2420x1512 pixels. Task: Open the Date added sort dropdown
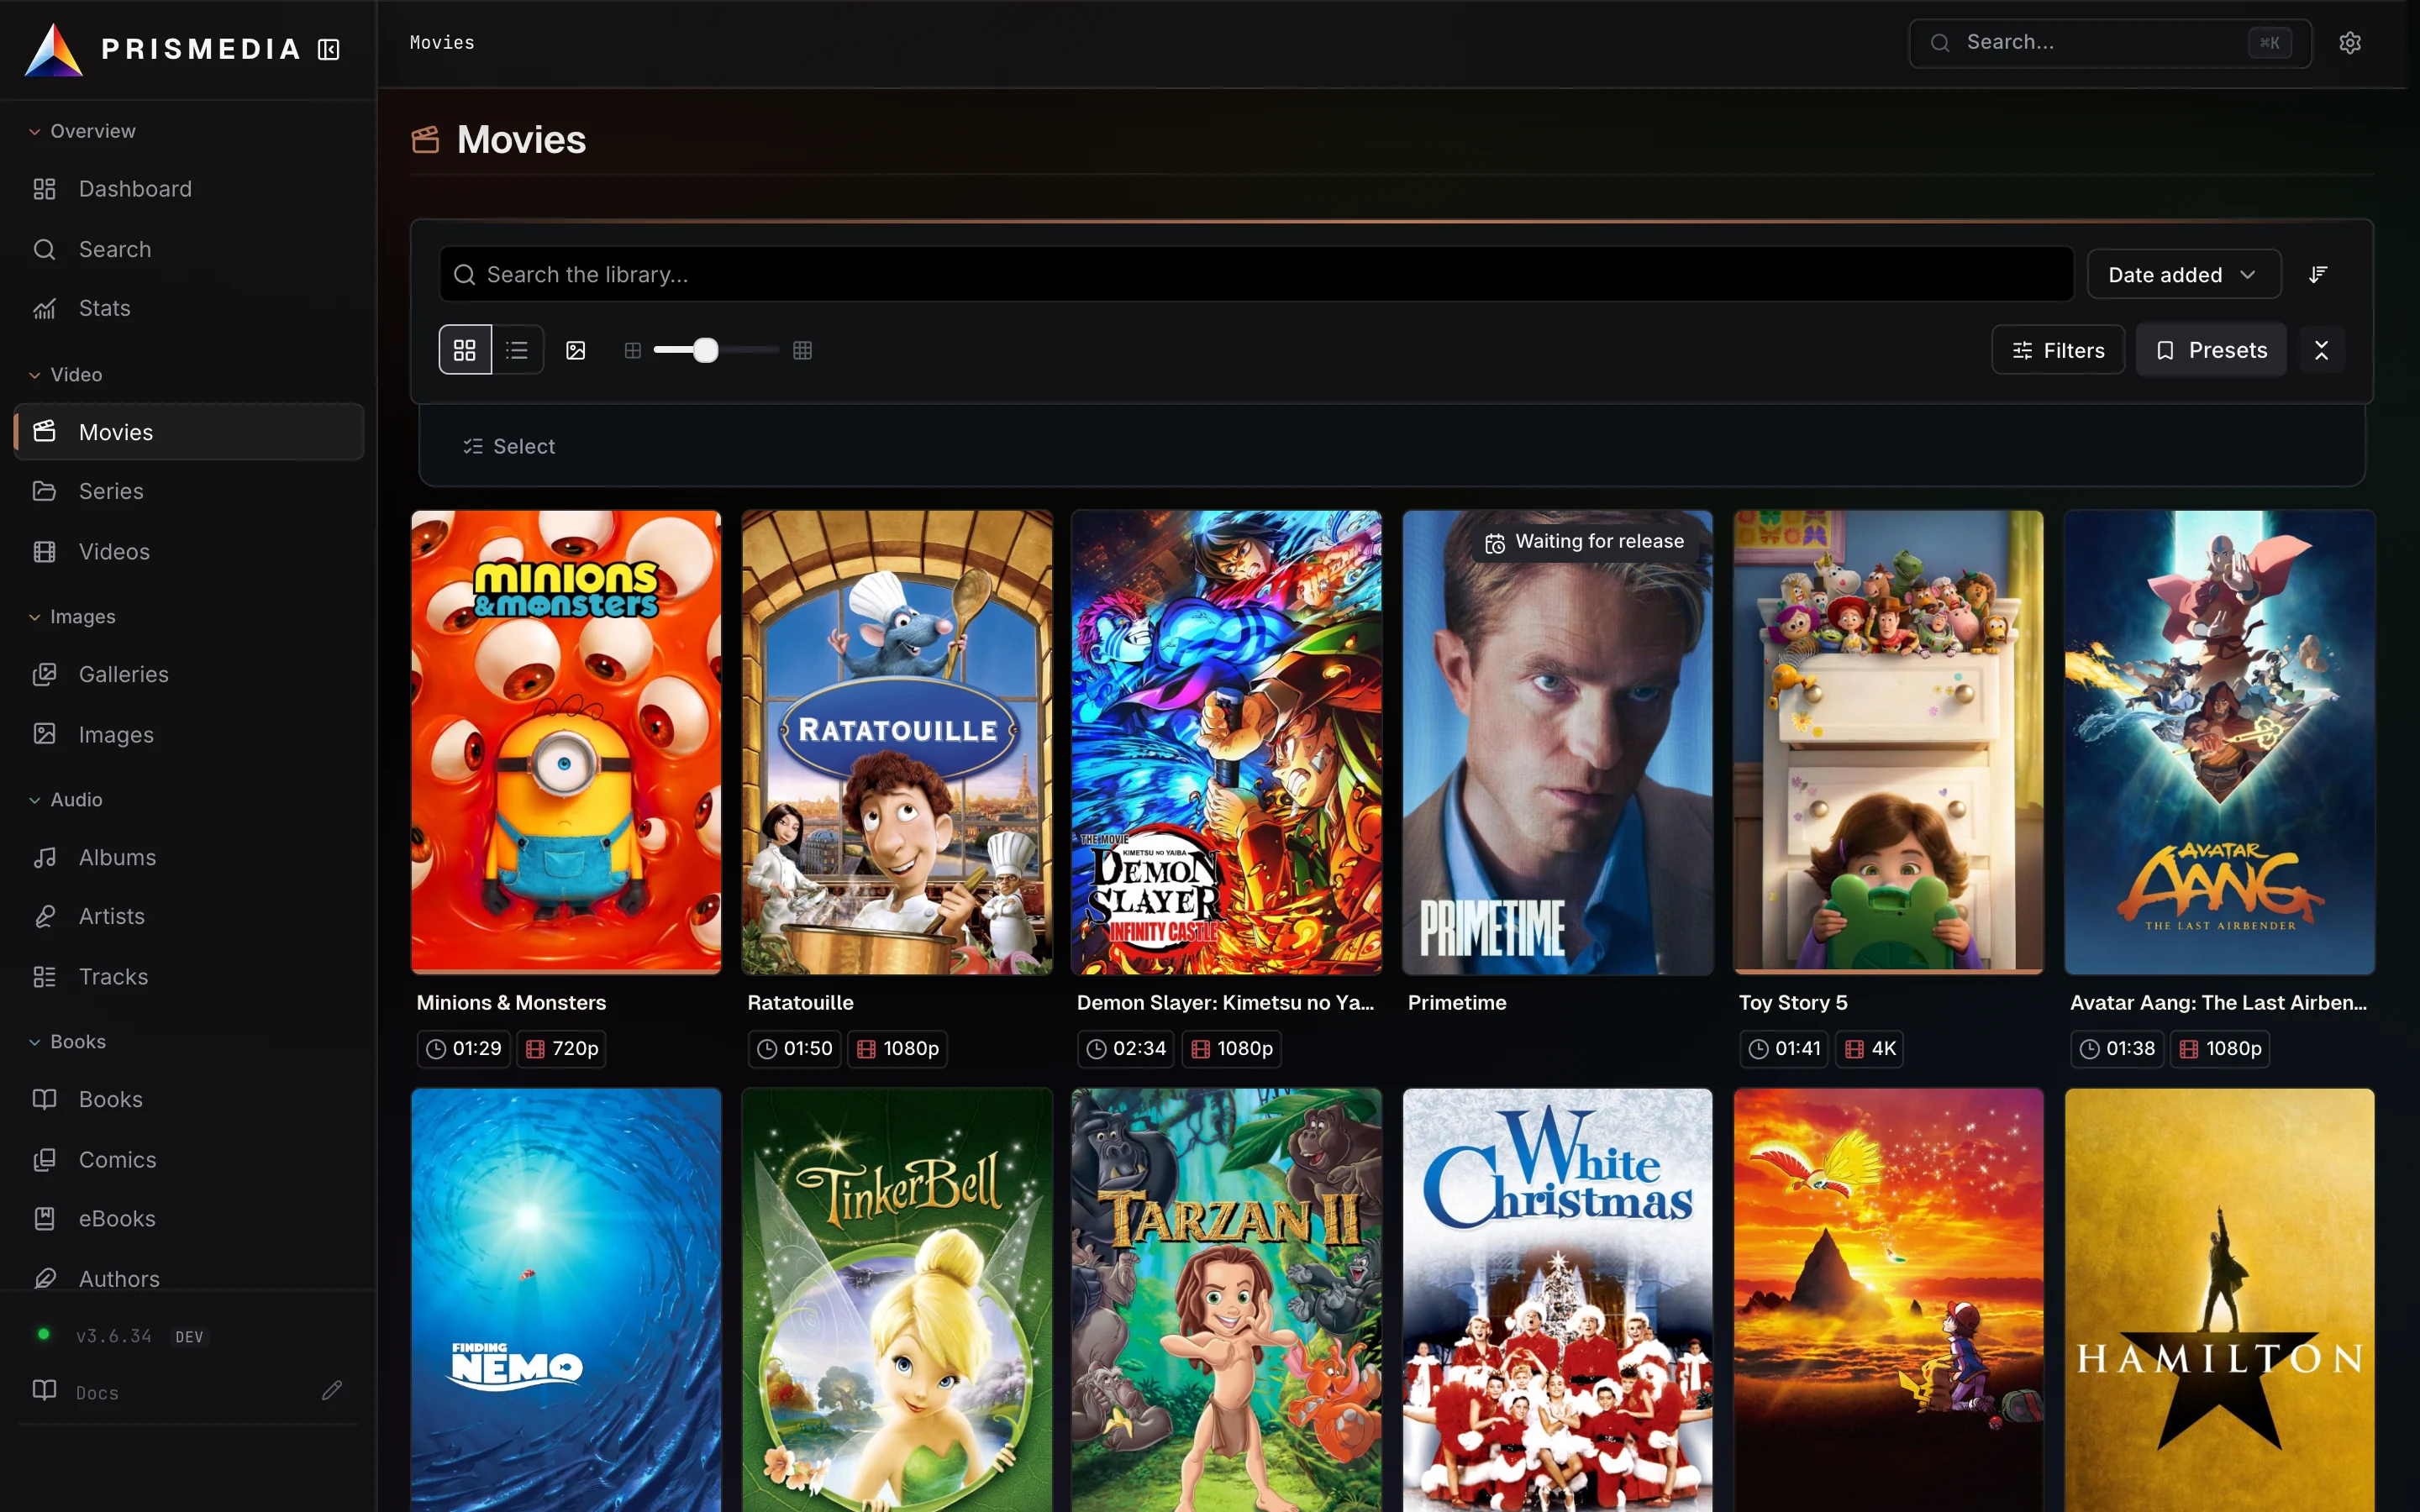pos(2184,274)
